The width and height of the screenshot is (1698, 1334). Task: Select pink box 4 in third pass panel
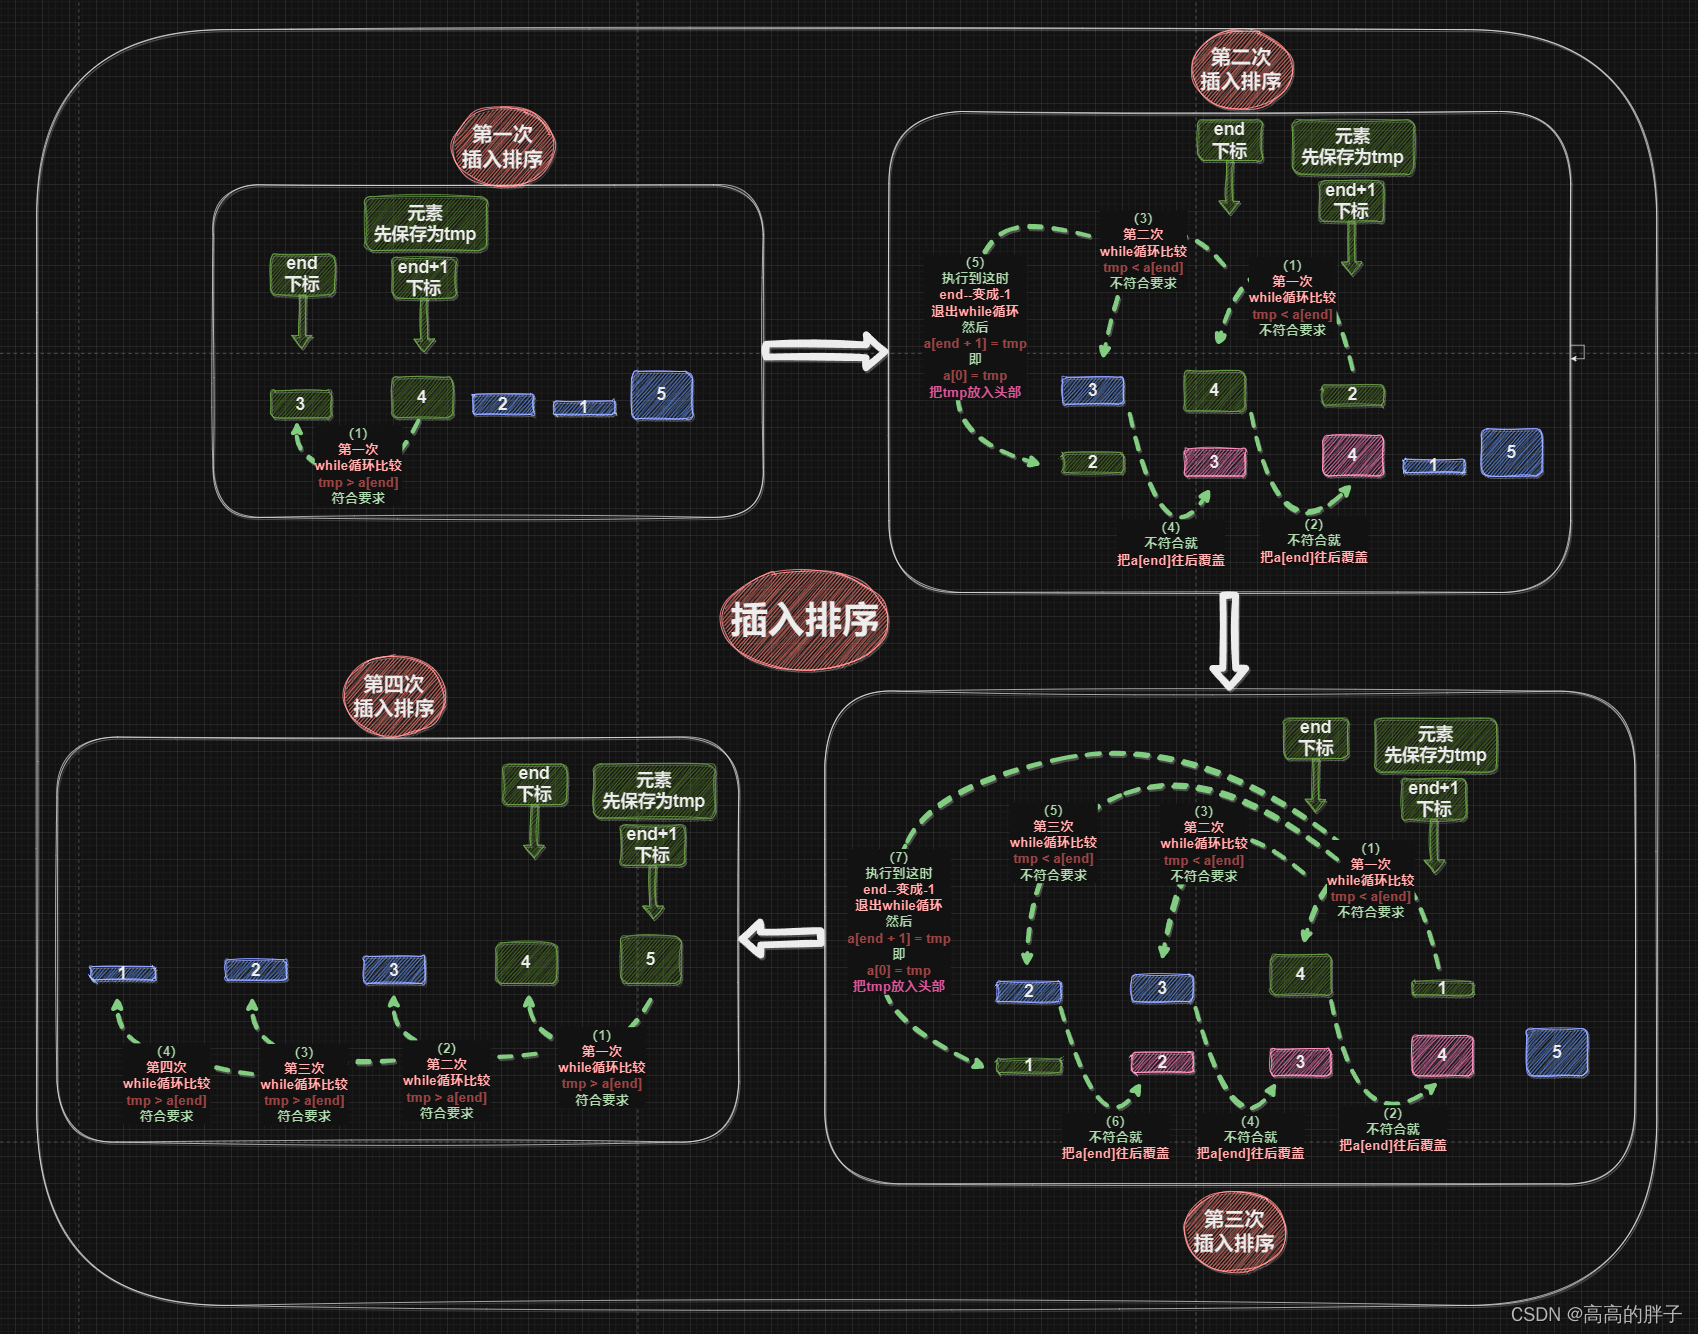pos(1442,1055)
